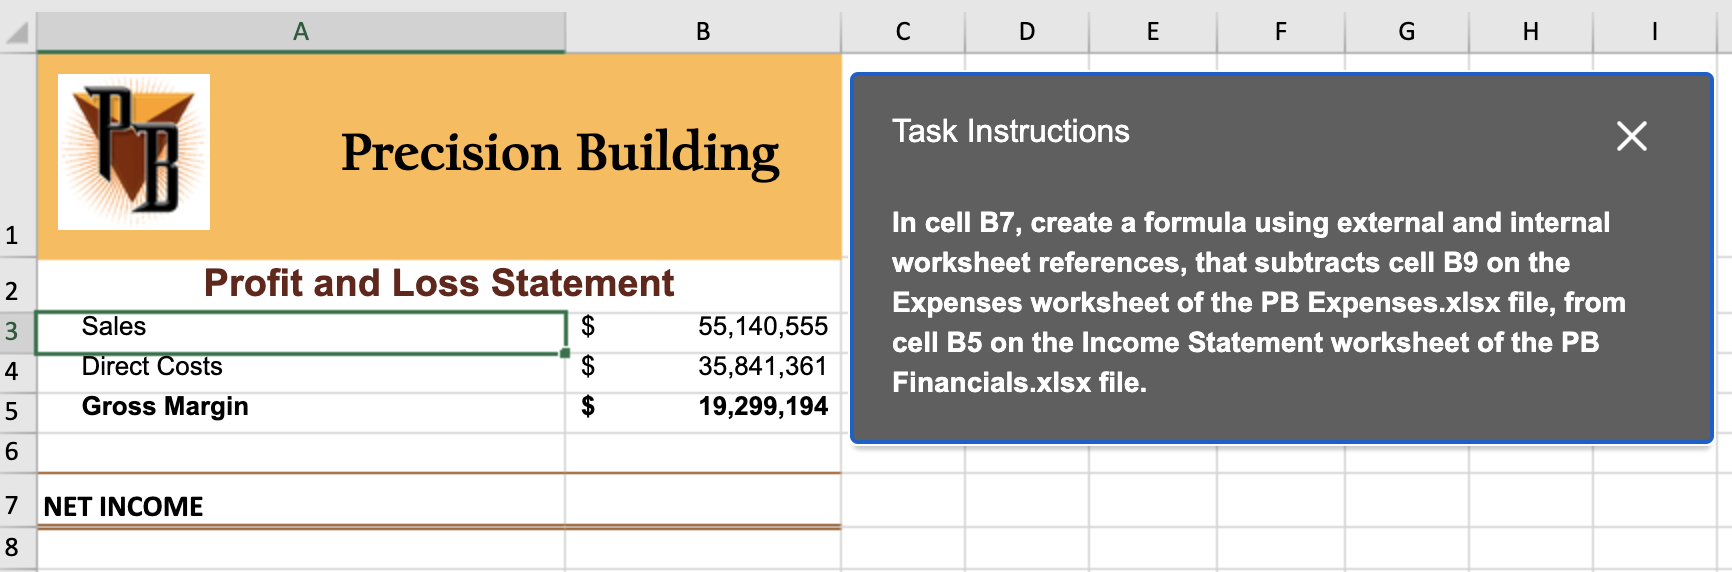Select empty cell B7 beside NET INCOME
Viewport: 1732px width, 572px height.
click(703, 500)
